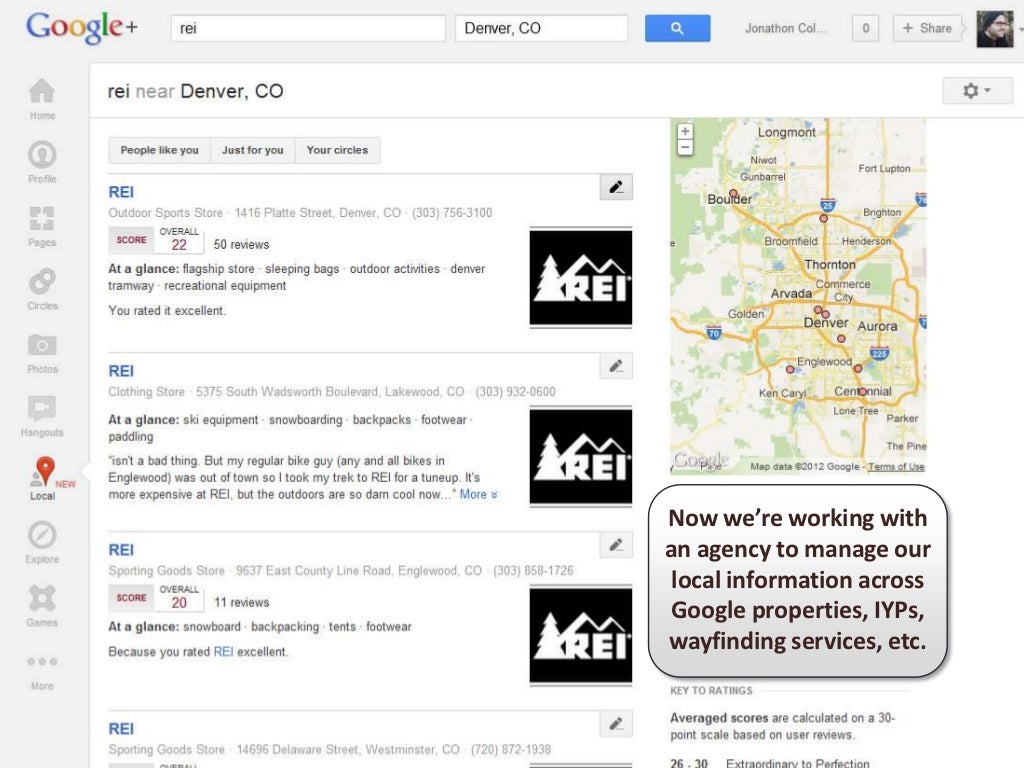Select the Your circles tab
Screen dimensions: 1024x768
(338, 150)
